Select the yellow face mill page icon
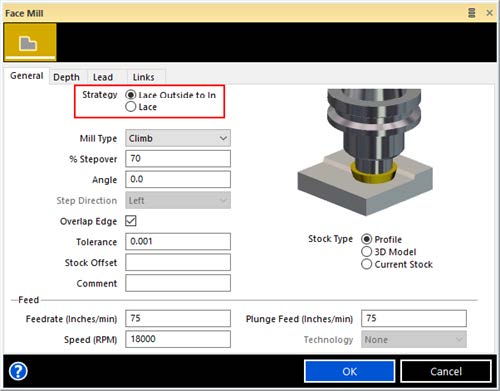The image size is (500, 391). click(x=30, y=43)
